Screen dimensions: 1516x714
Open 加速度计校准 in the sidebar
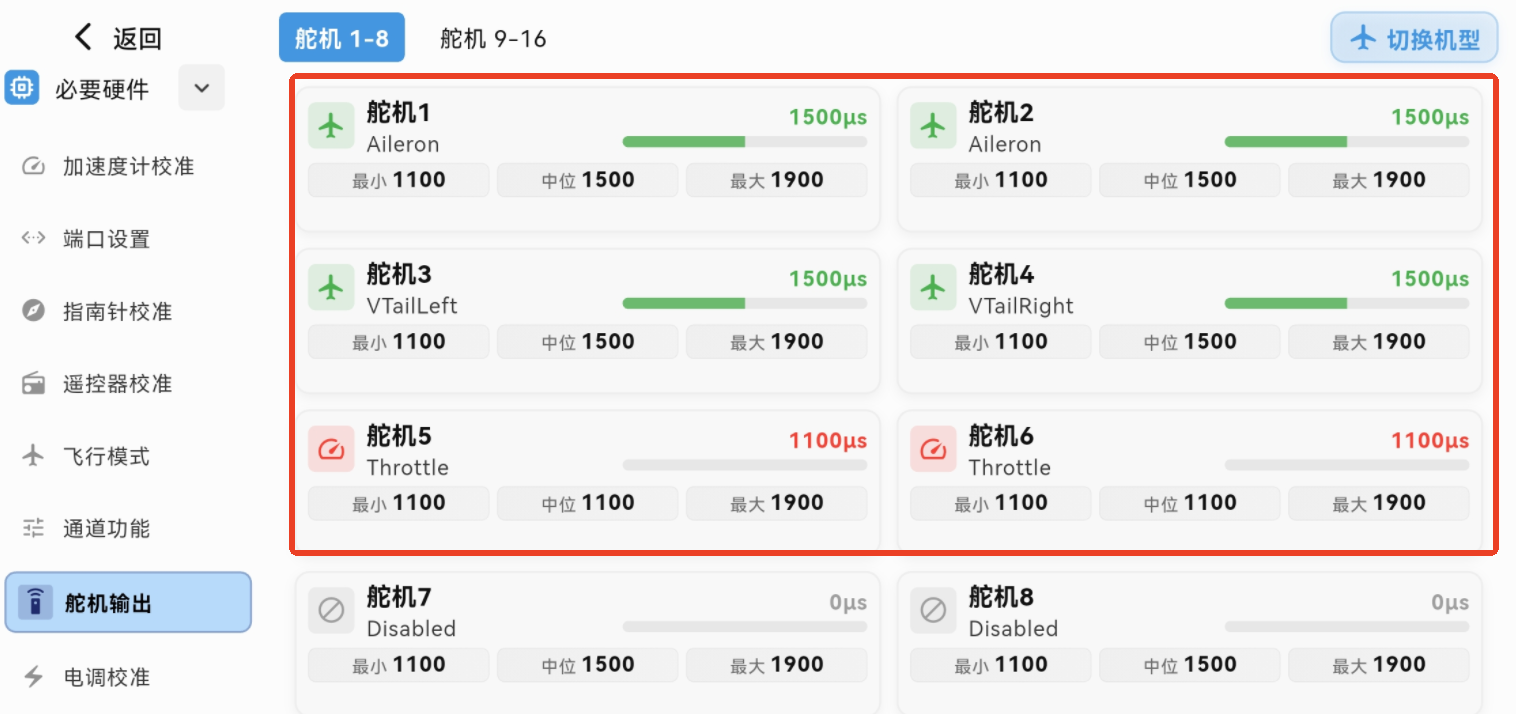pos(128,166)
